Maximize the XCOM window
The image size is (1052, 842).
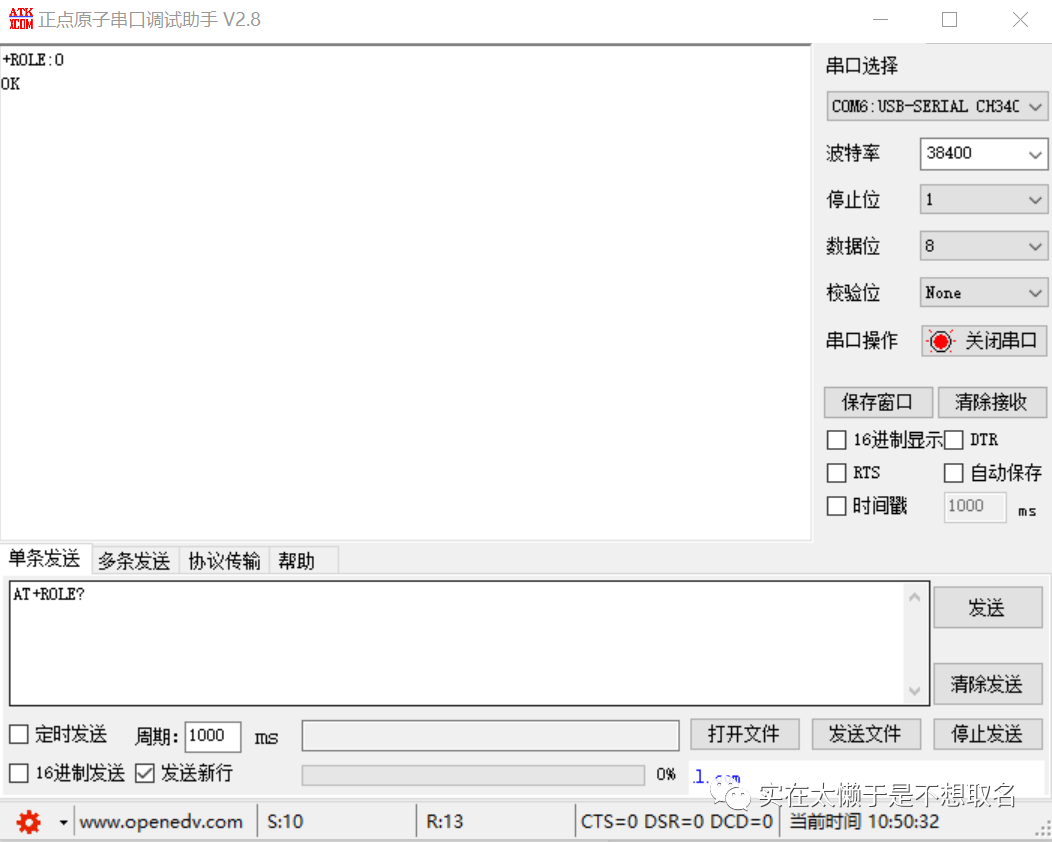point(949,20)
